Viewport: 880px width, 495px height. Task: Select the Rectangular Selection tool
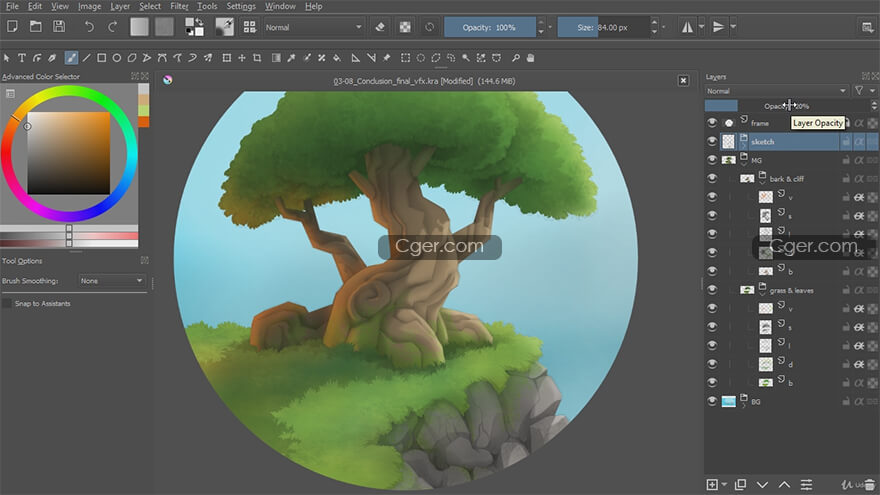tap(405, 58)
